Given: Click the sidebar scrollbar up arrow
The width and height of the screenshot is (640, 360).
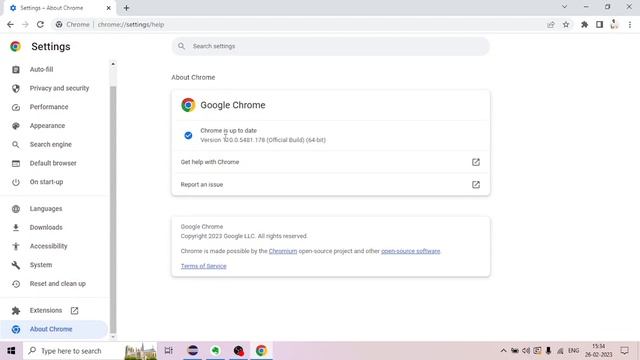Looking at the screenshot, I should [113, 64].
